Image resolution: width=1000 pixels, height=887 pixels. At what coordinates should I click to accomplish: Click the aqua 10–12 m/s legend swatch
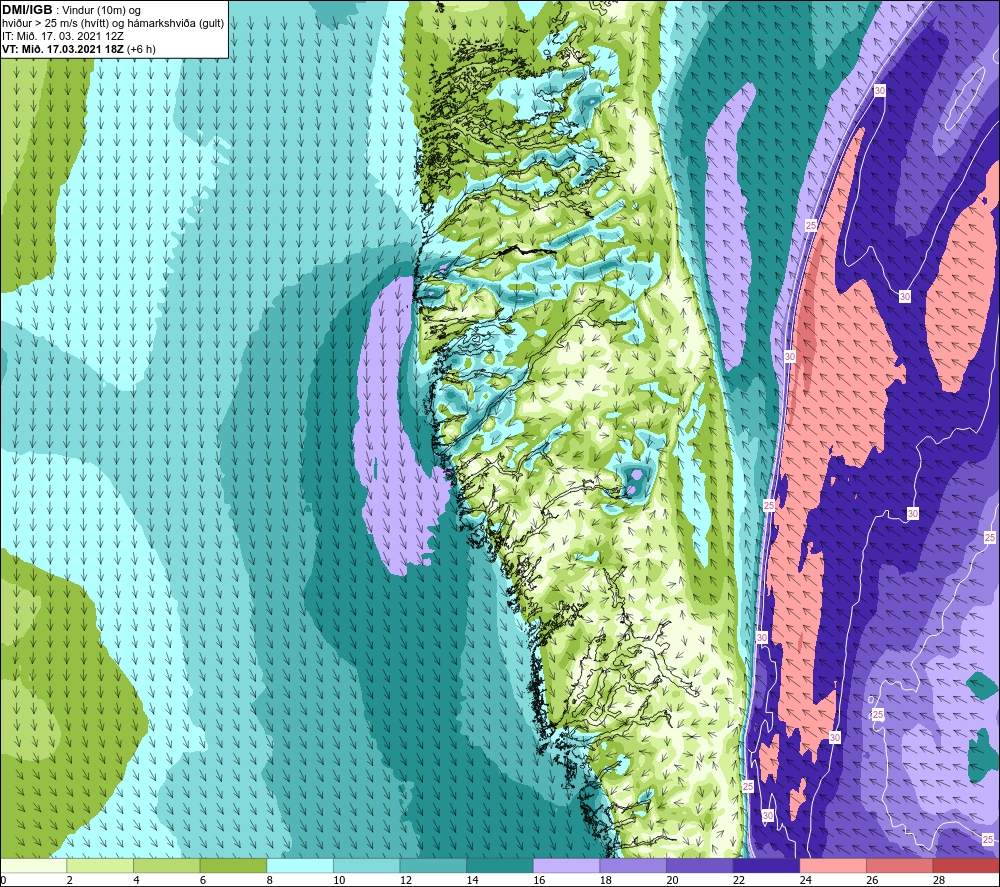coord(366,866)
